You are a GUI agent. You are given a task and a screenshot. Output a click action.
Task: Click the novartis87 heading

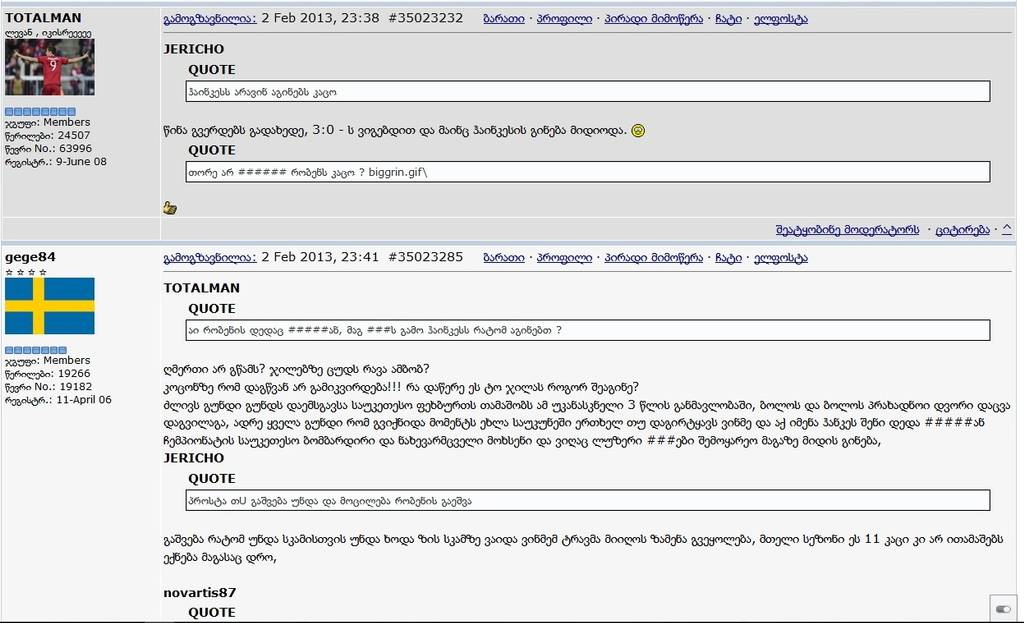tap(199, 592)
